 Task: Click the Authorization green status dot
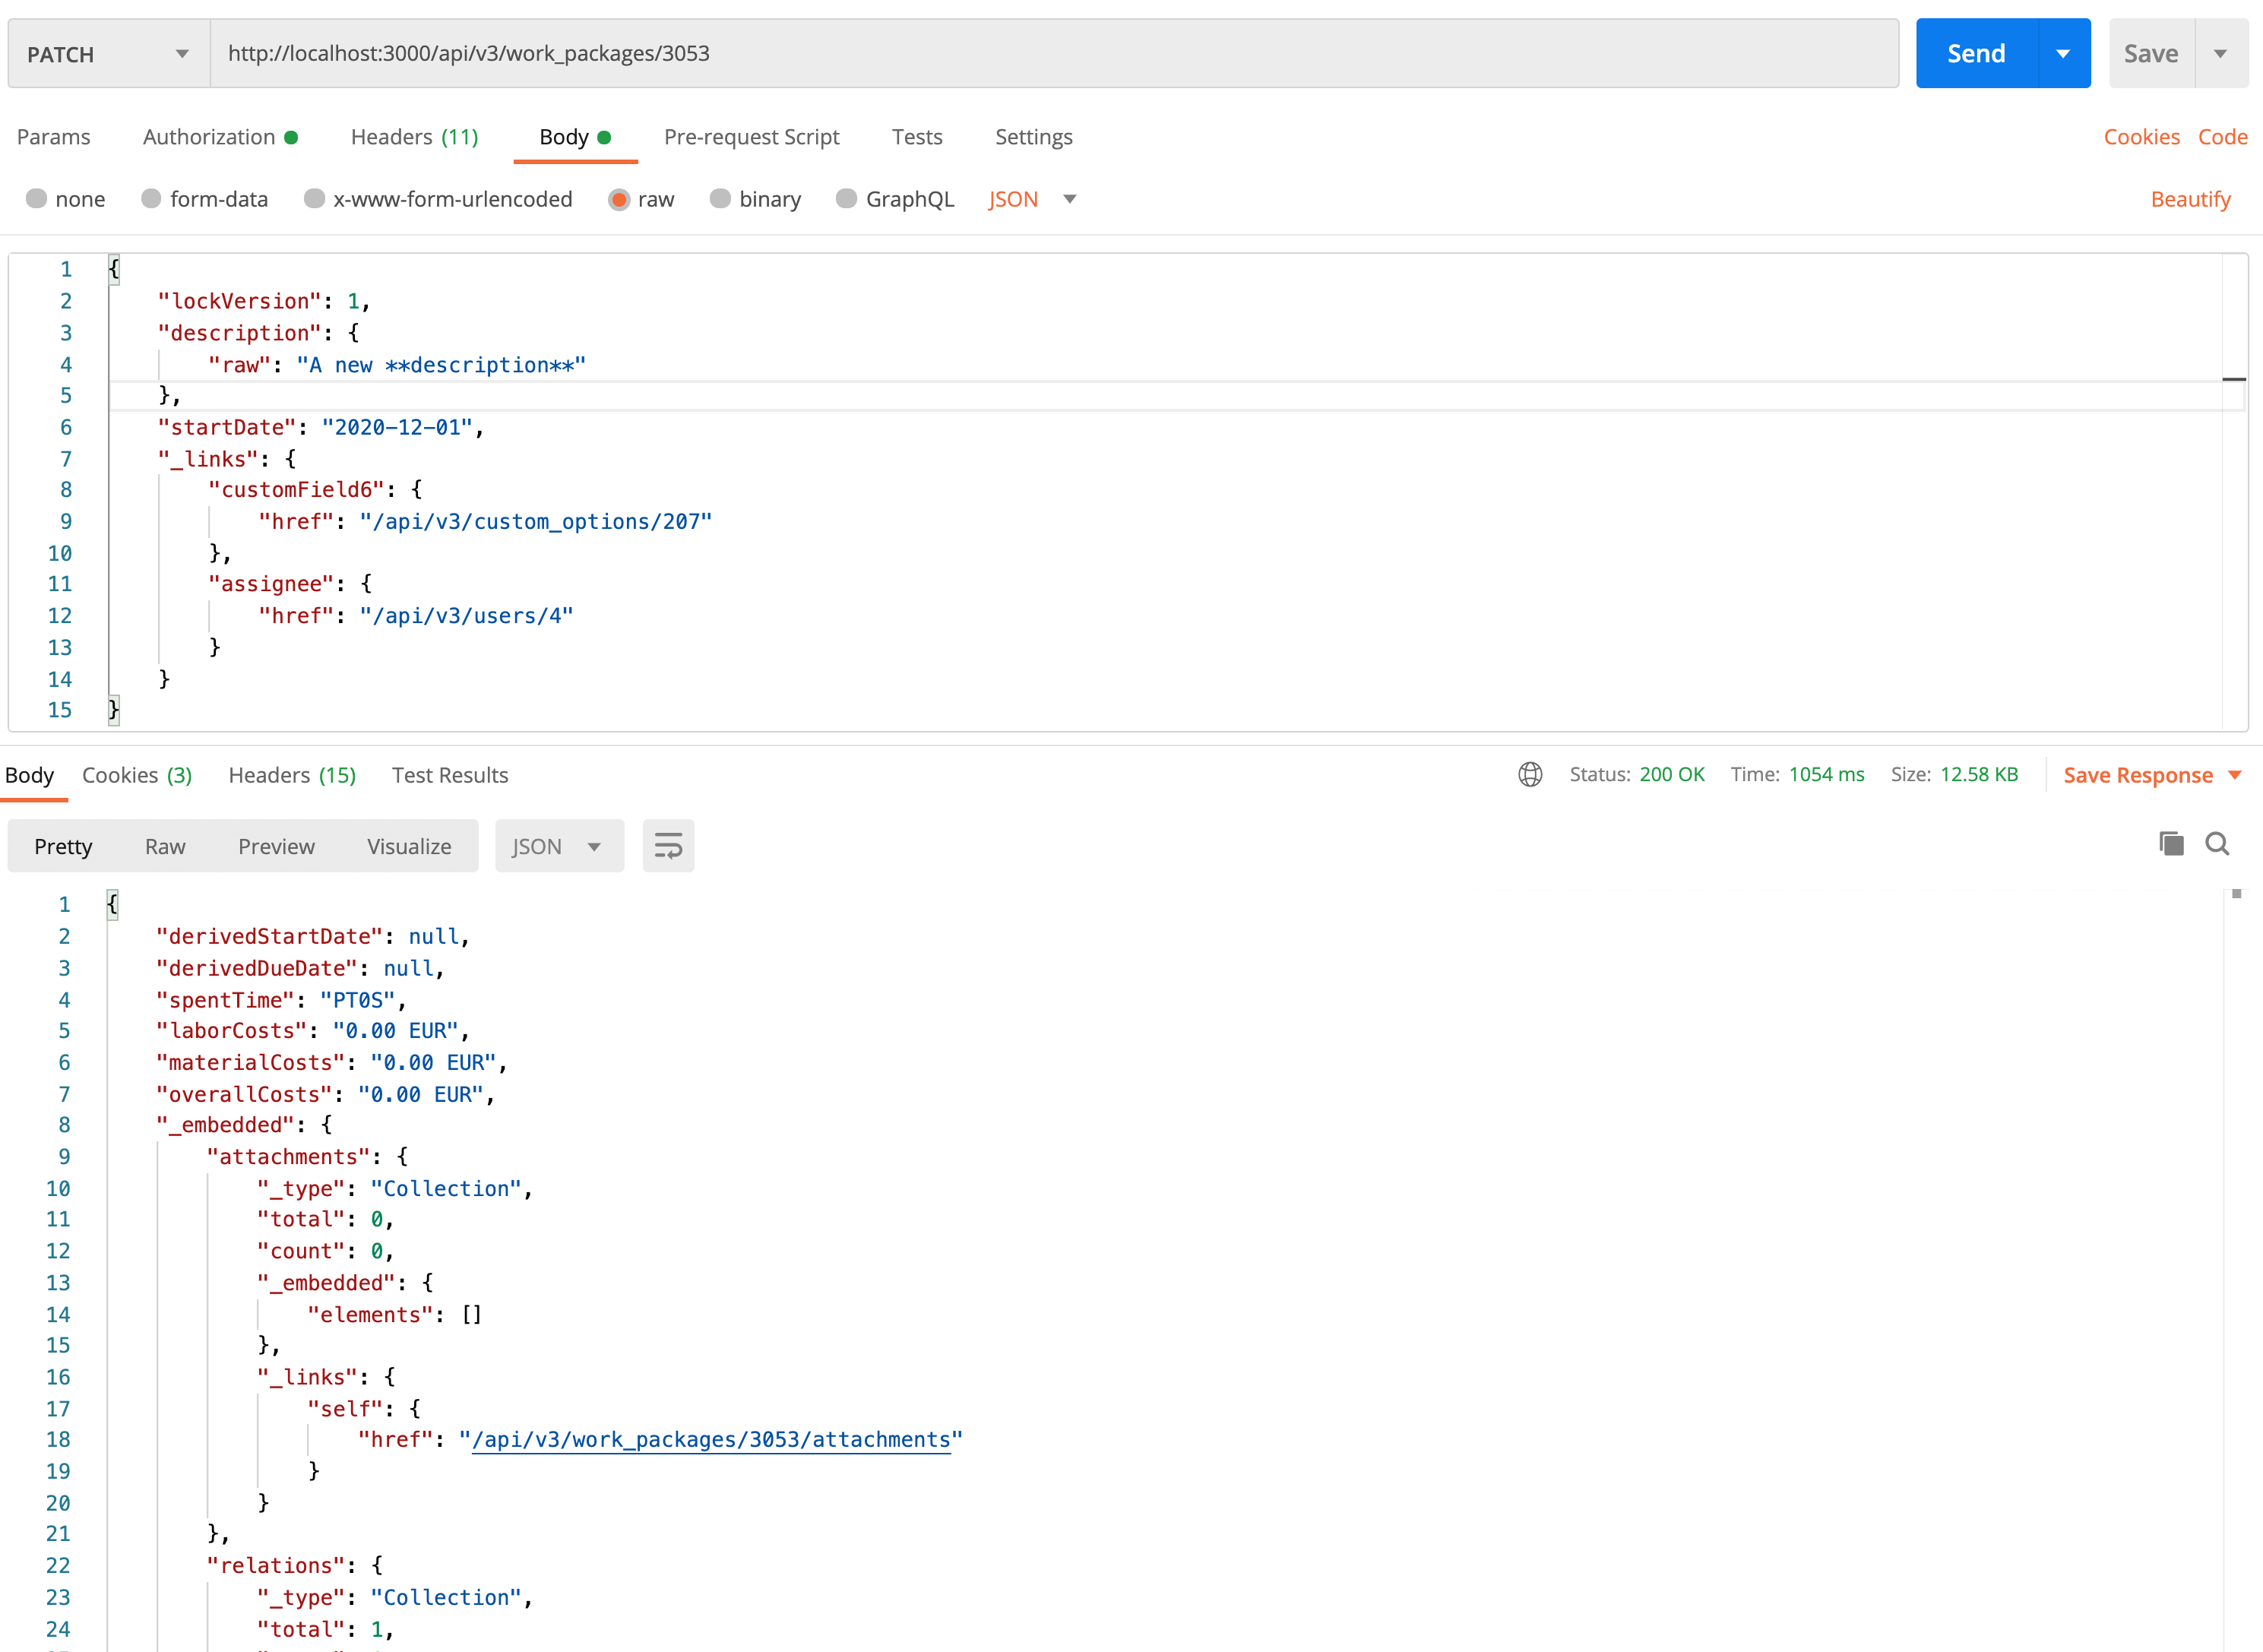click(295, 135)
